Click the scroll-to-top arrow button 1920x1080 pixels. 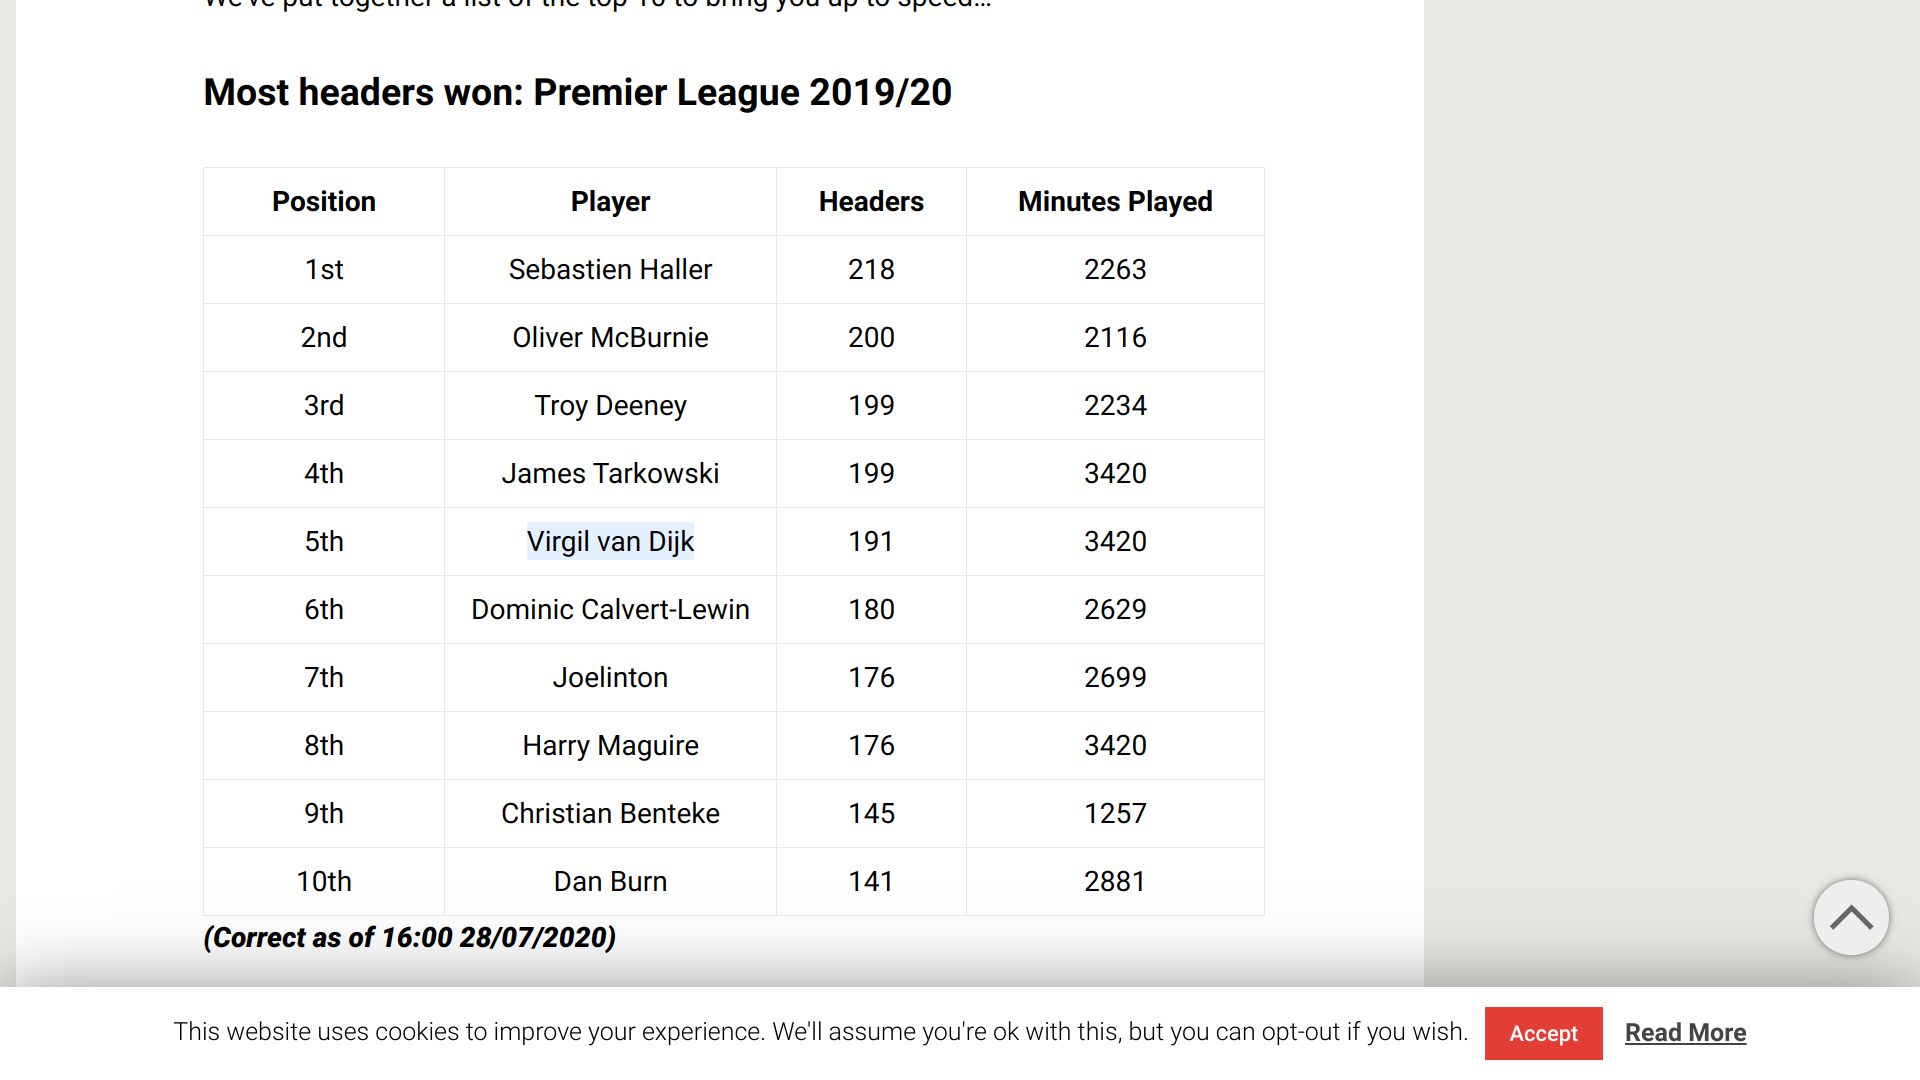click(x=1851, y=917)
